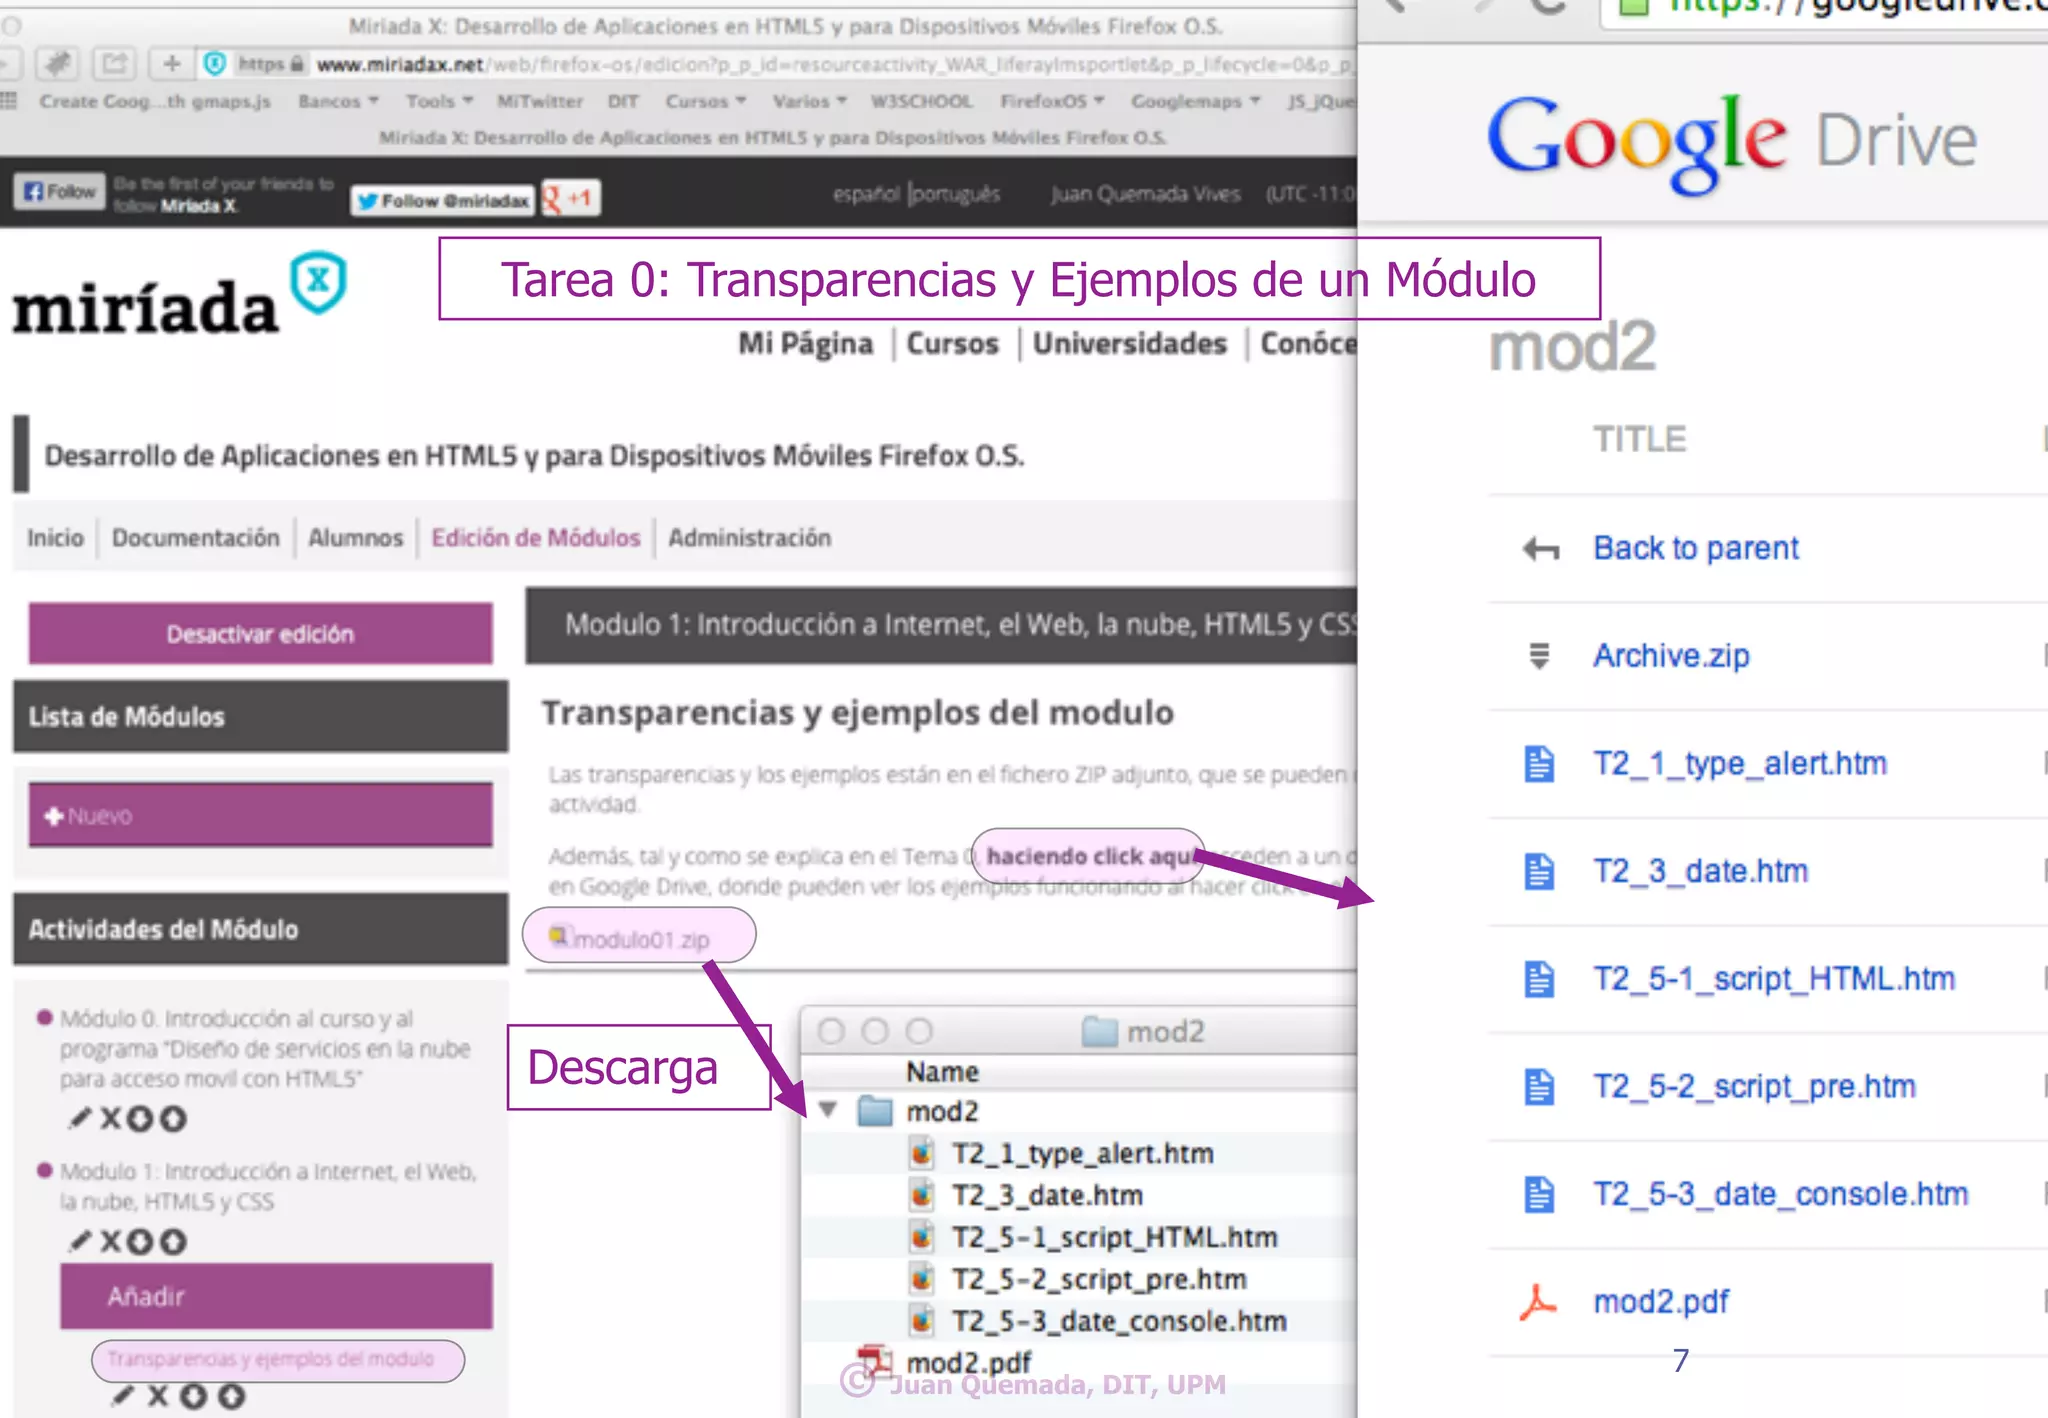Open the Bancos bookmarks dropdown
Viewport: 2048px width, 1418px height.
pos(338,101)
